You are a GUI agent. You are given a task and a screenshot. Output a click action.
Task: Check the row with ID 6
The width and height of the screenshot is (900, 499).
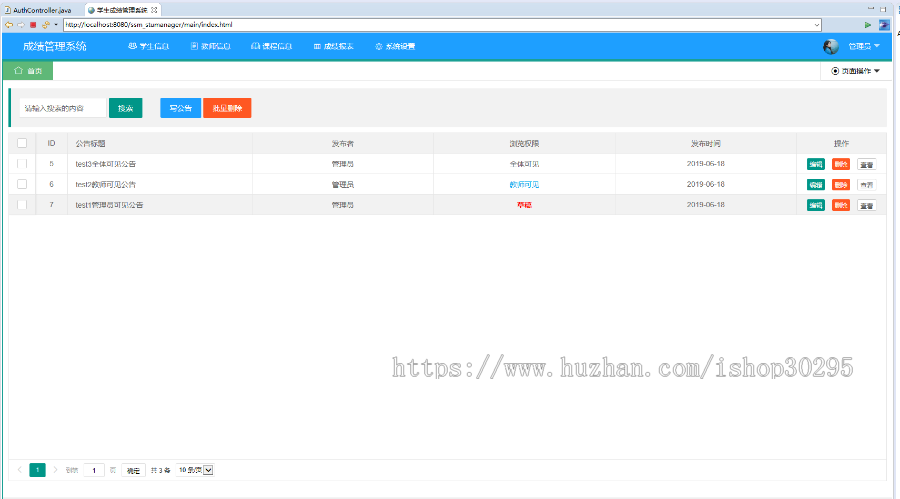coord(22,184)
